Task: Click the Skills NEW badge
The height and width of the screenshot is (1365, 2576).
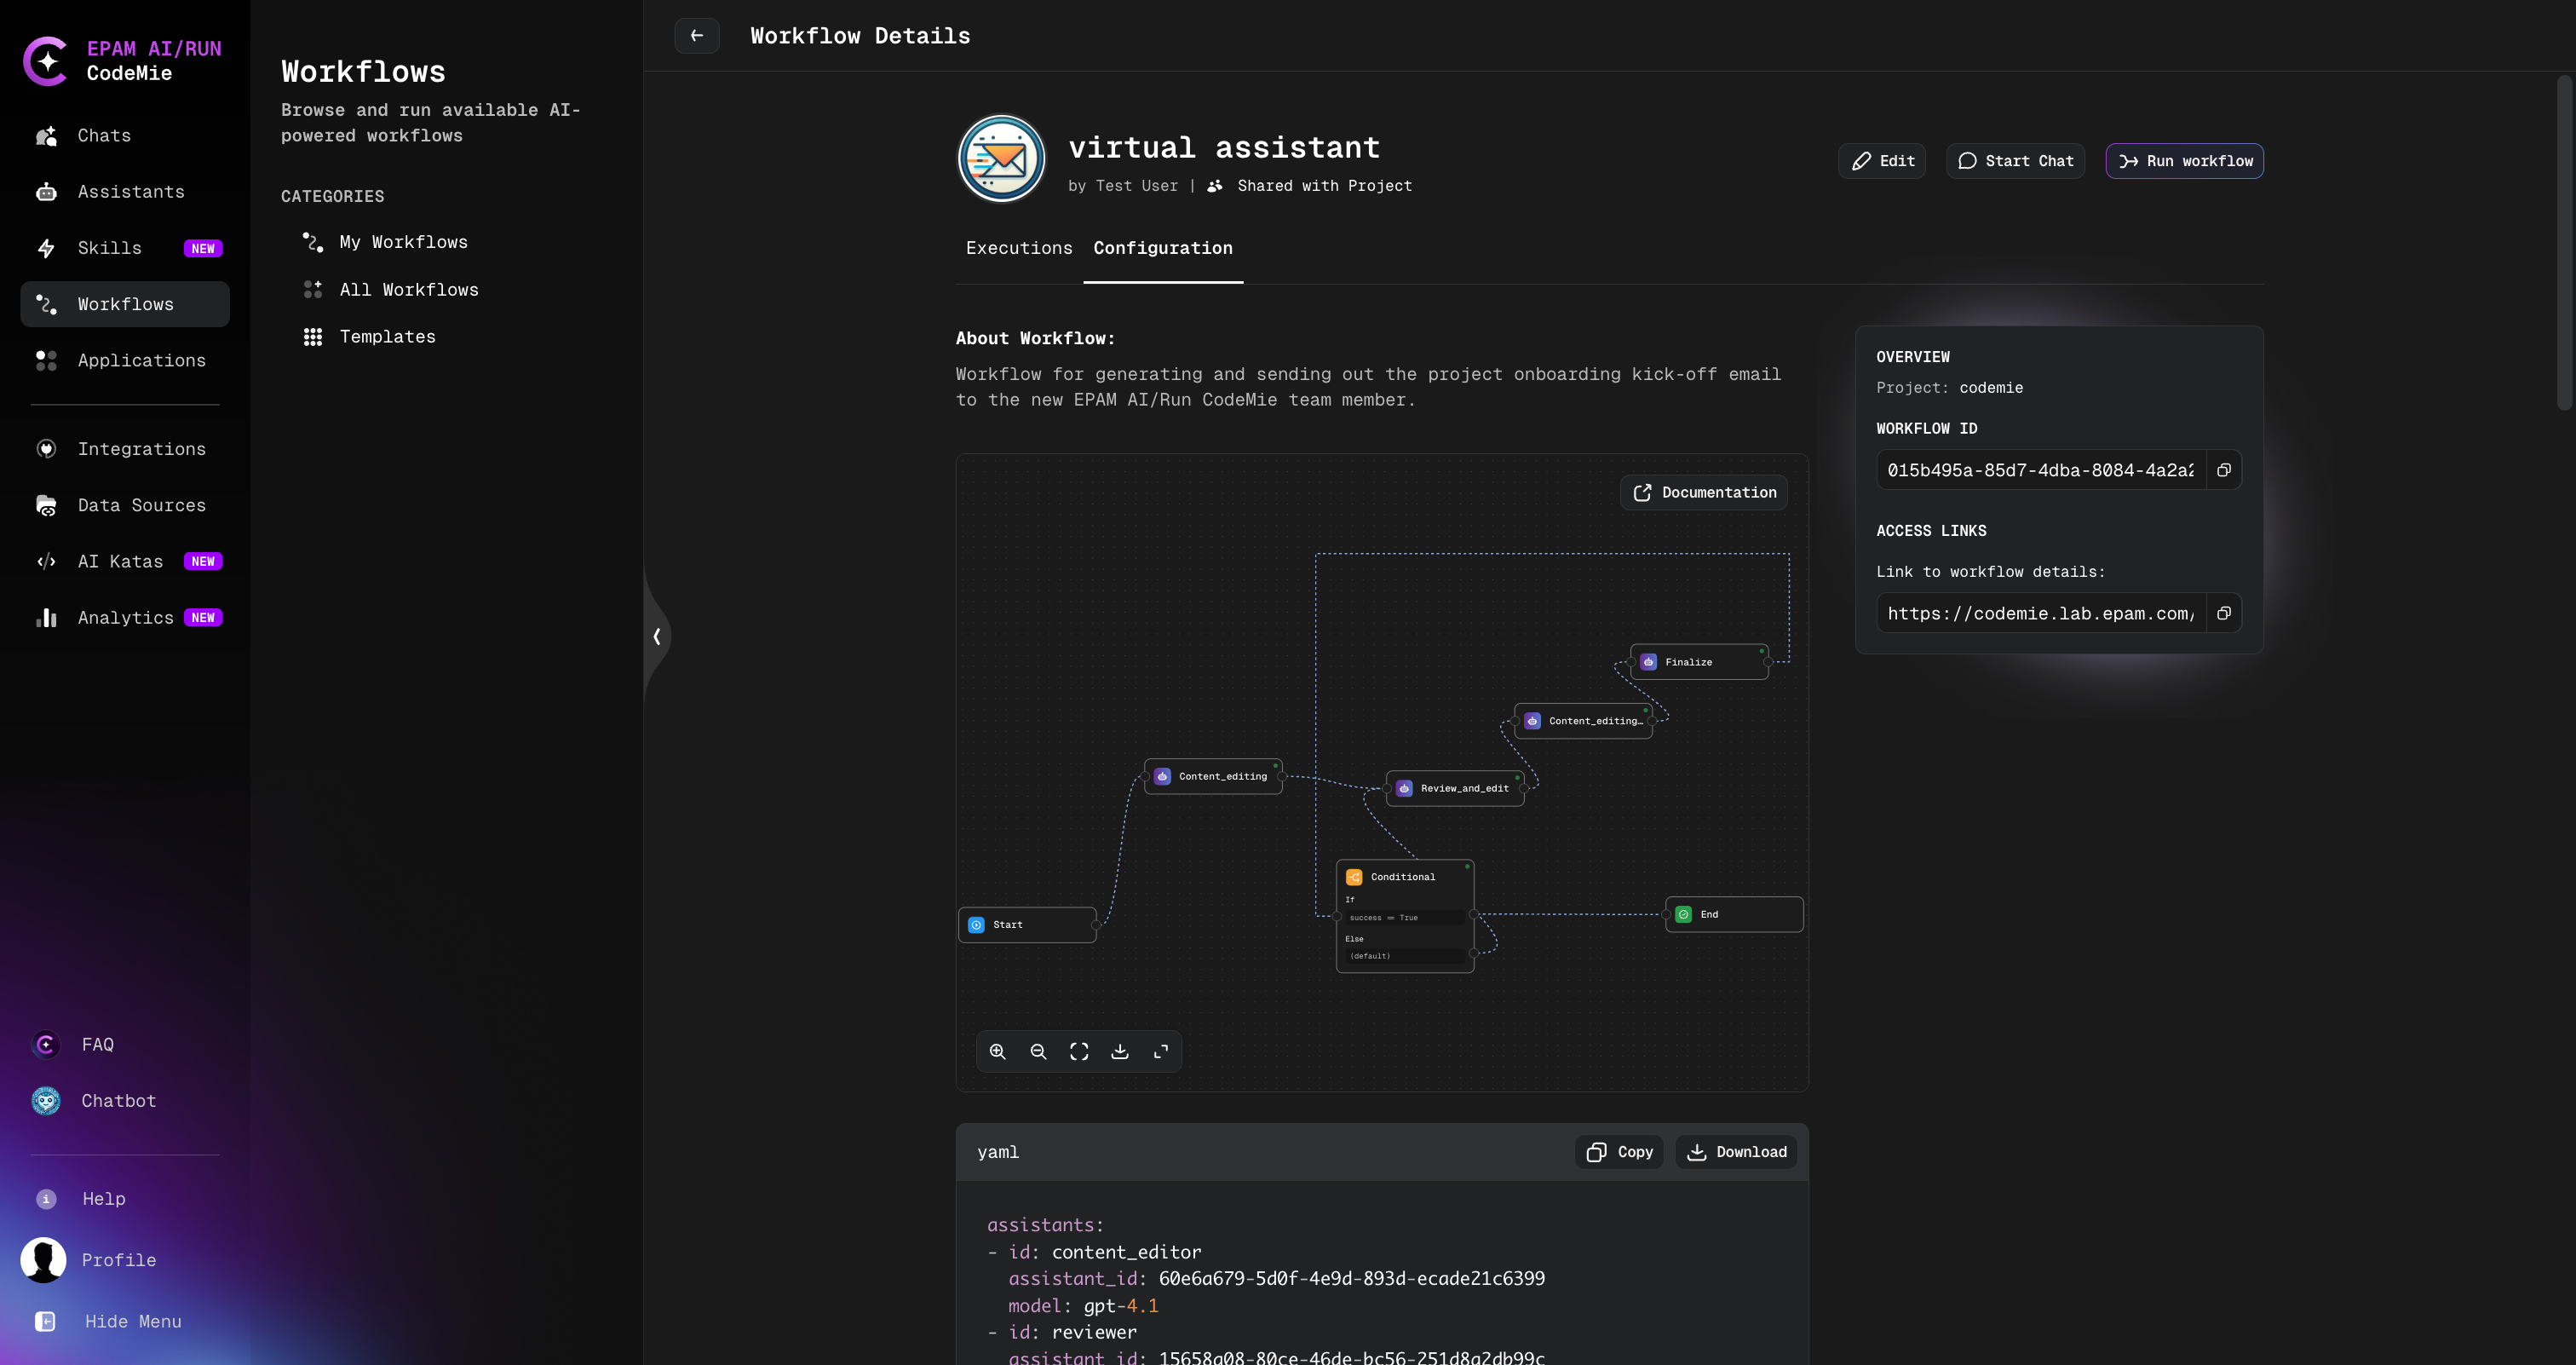Action: tap(203, 248)
